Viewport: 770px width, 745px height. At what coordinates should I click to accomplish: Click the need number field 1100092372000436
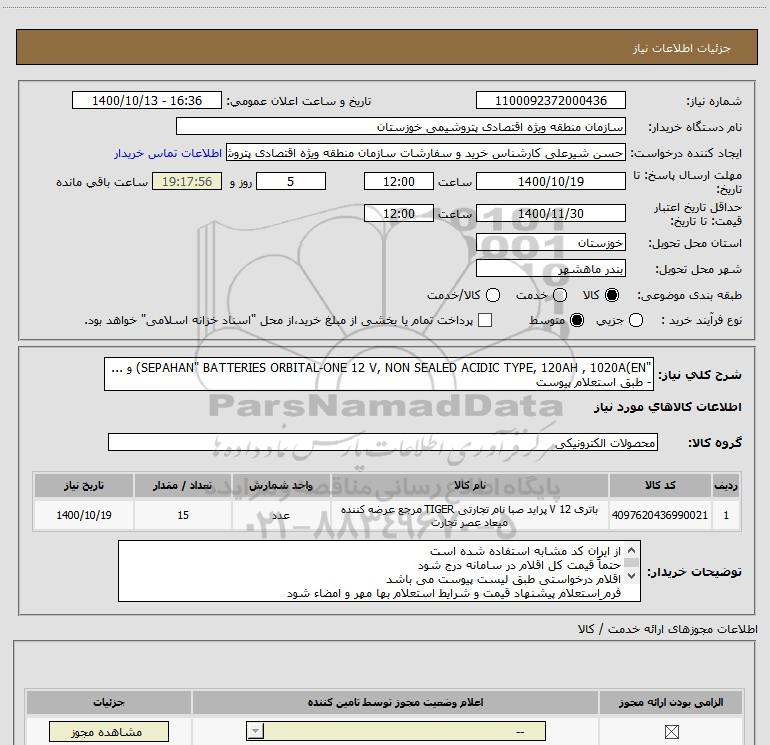pyautogui.click(x=550, y=100)
